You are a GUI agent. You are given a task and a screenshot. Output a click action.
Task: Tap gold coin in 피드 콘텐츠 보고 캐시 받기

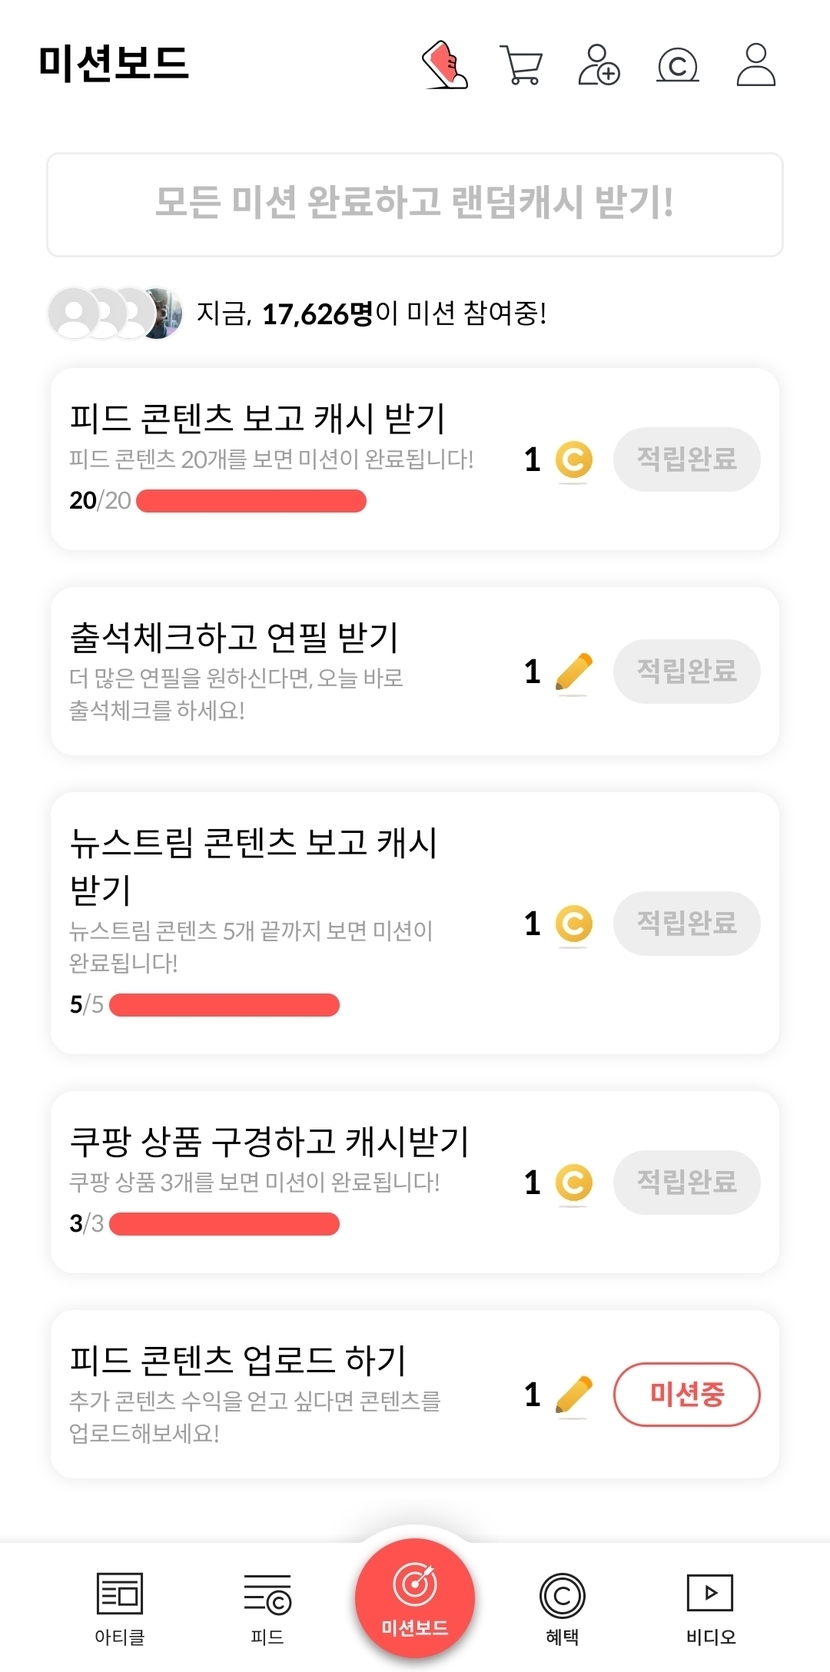[574, 460]
